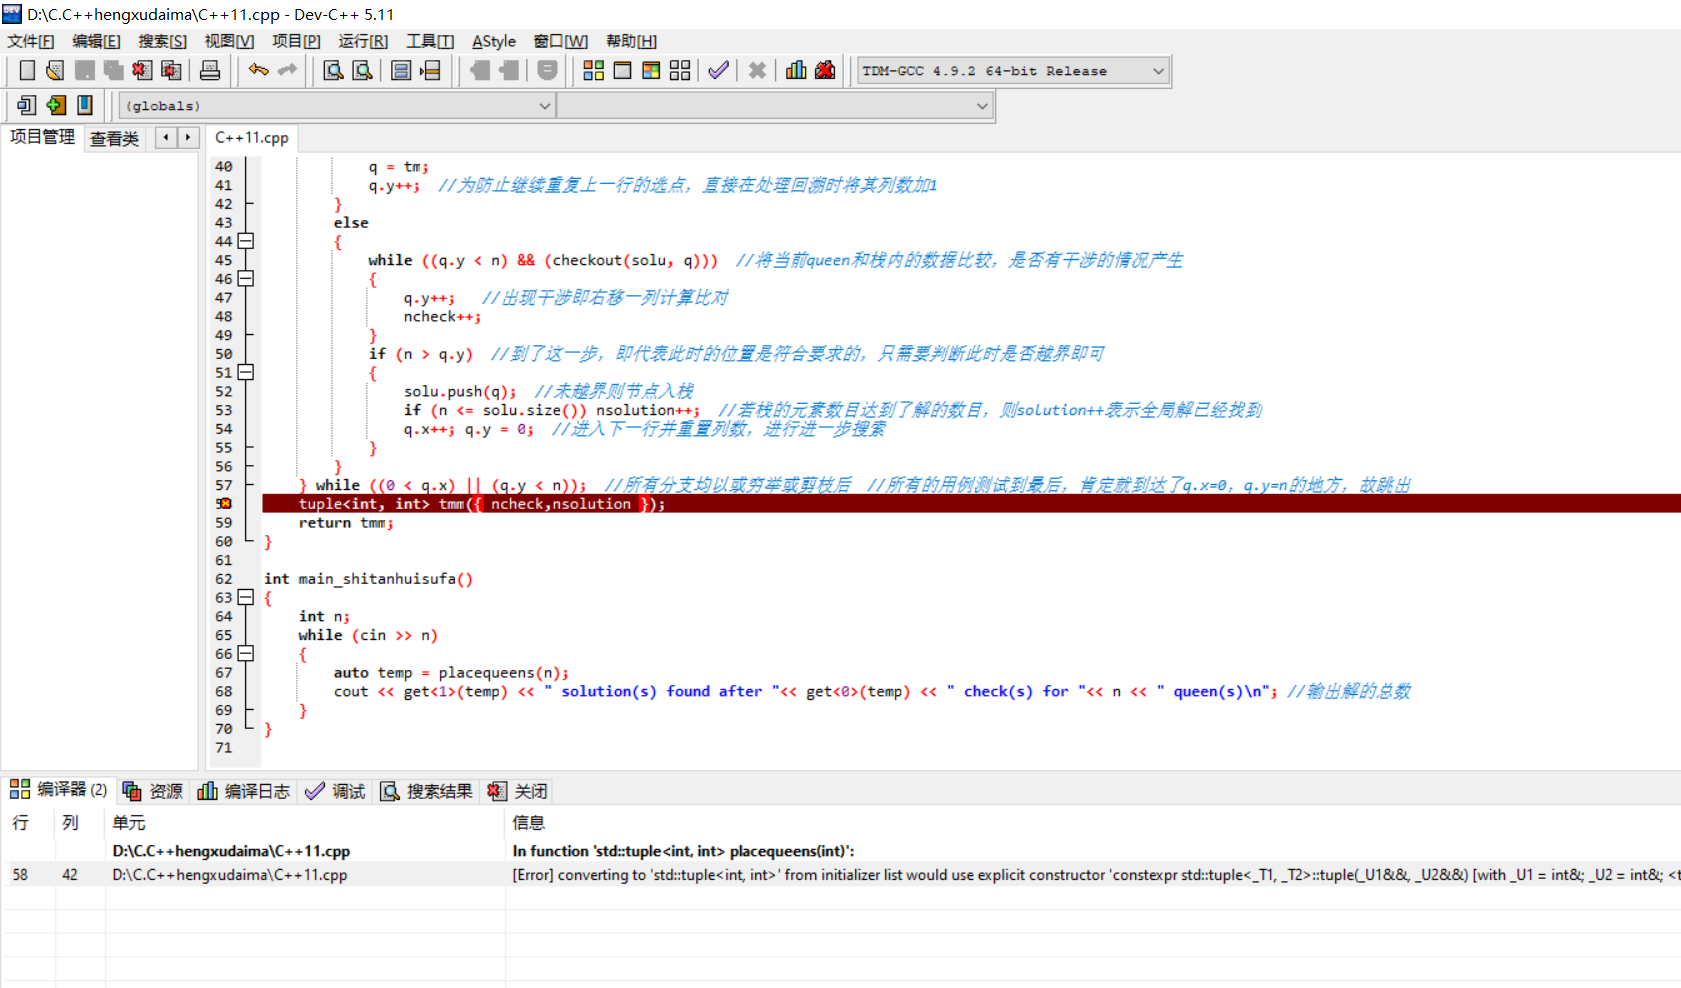This screenshot has height=988, width=1681.
Task: Click the Profile analysis bar chart icon
Action: [796, 70]
